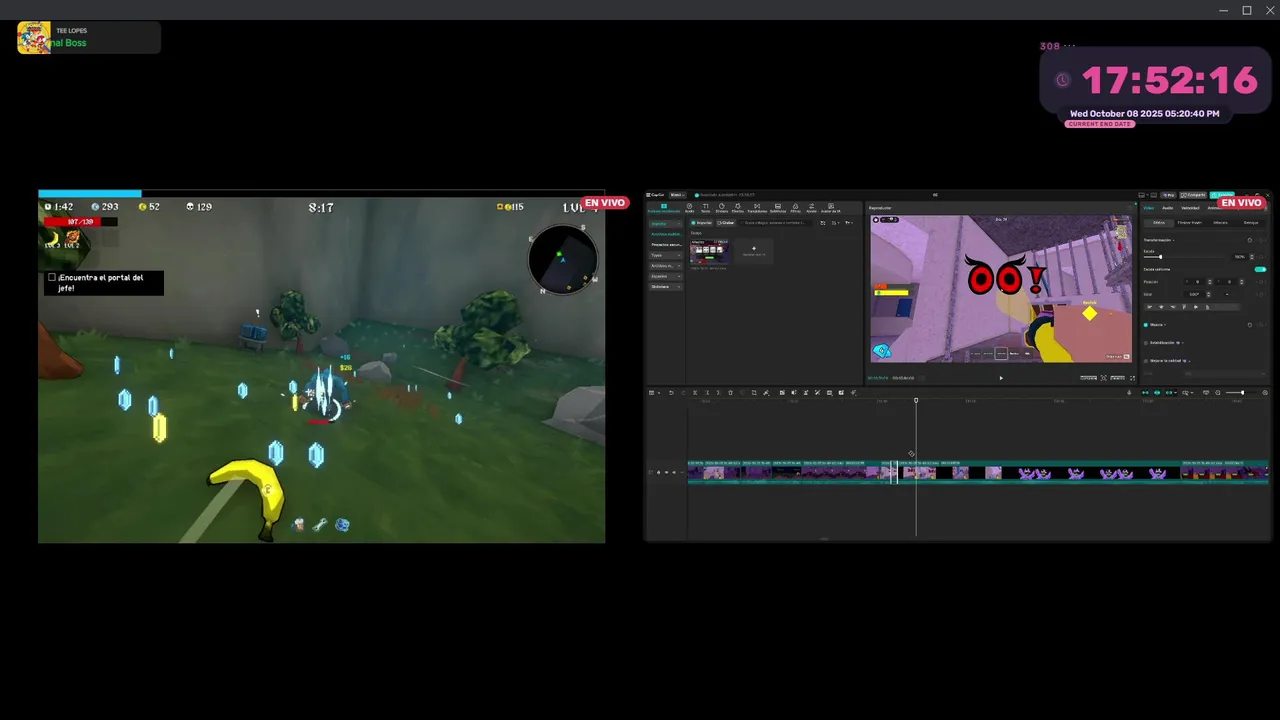Open the Subtítulos tab icon
Viewport: 1280px width, 720px height.
click(x=778, y=206)
